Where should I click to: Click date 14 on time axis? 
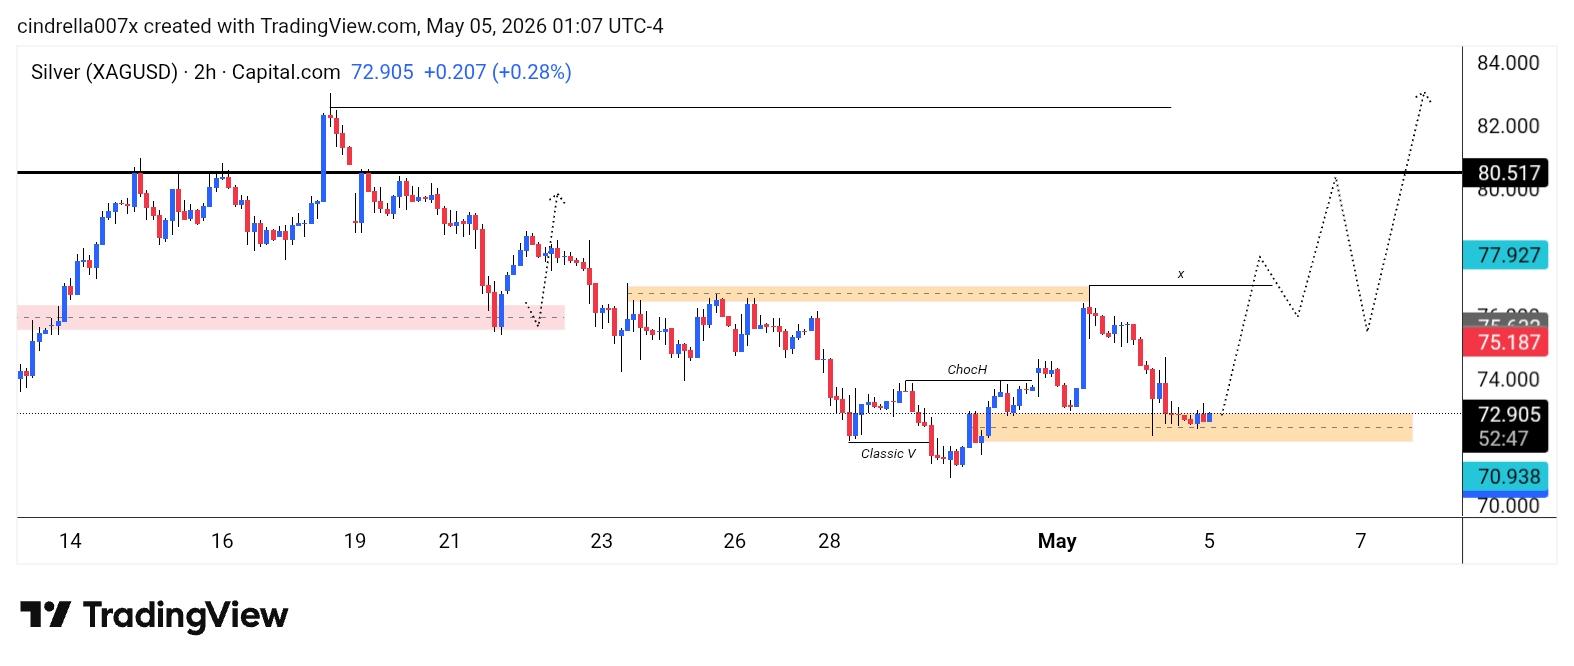click(x=70, y=541)
